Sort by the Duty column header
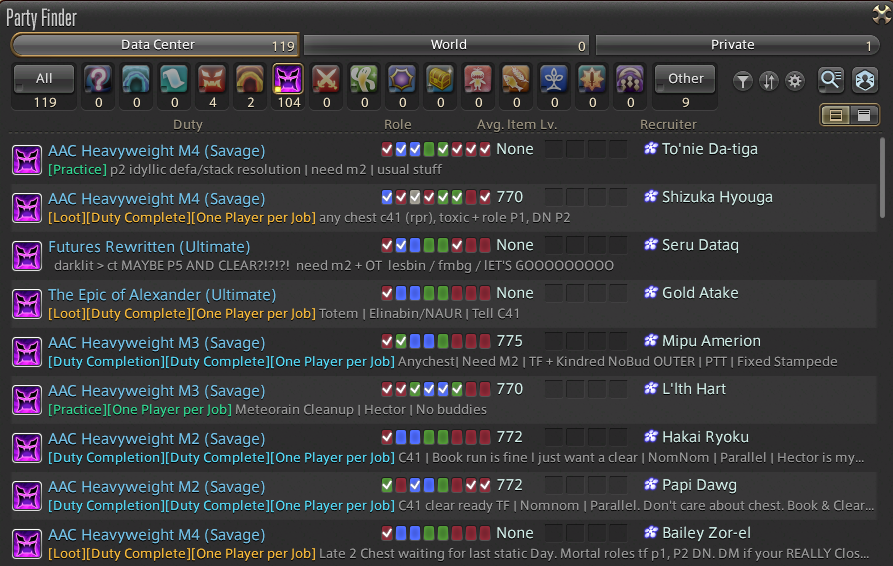 tap(188, 124)
